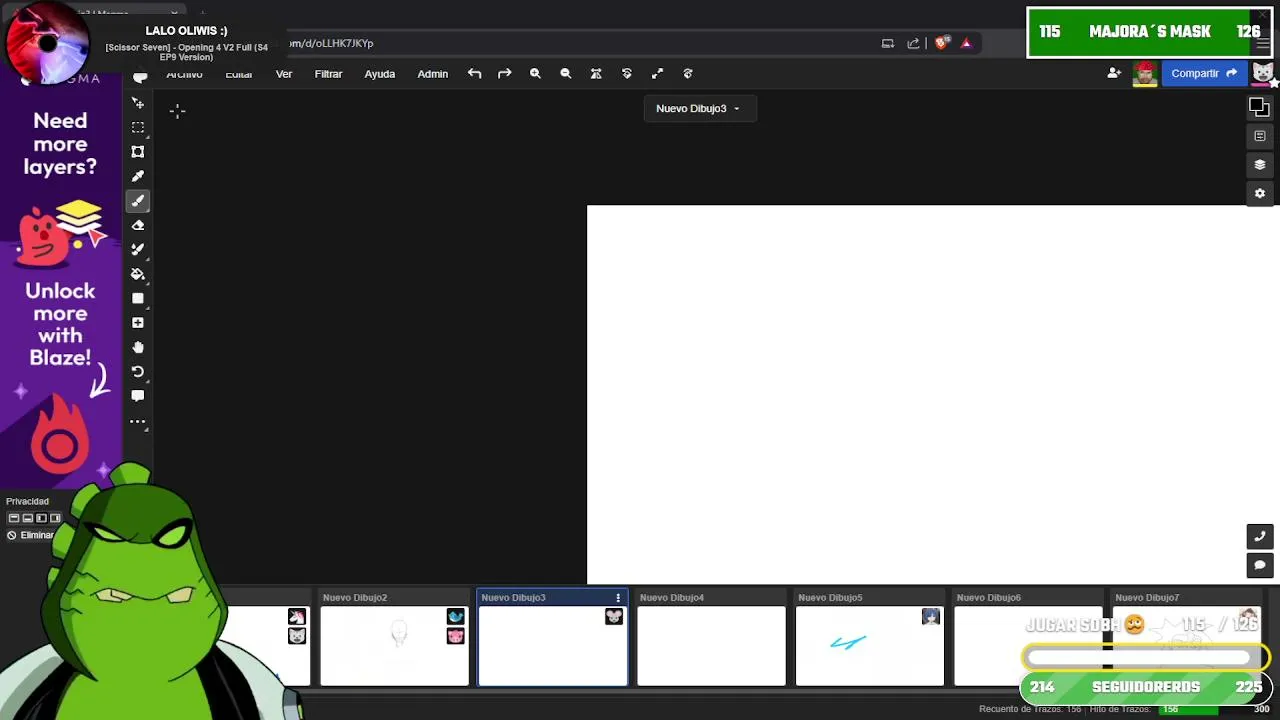Select the eyedropper tool
Image resolution: width=1280 pixels, height=720 pixels.
(x=138, y=176)
